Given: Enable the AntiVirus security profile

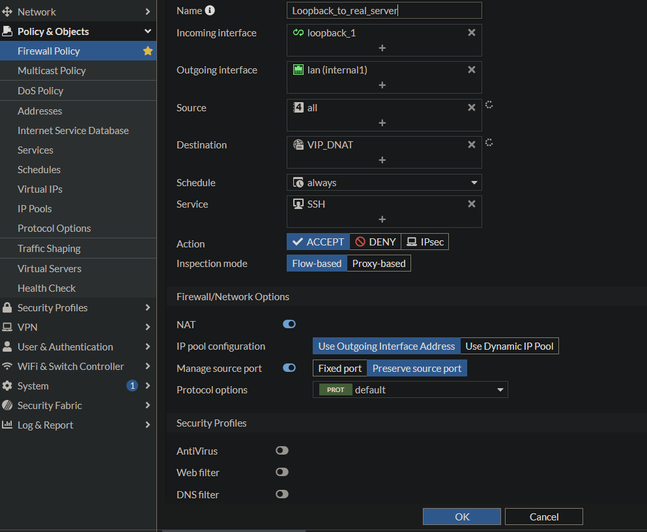Looking at the screenshot, I should tap(282, 451).
